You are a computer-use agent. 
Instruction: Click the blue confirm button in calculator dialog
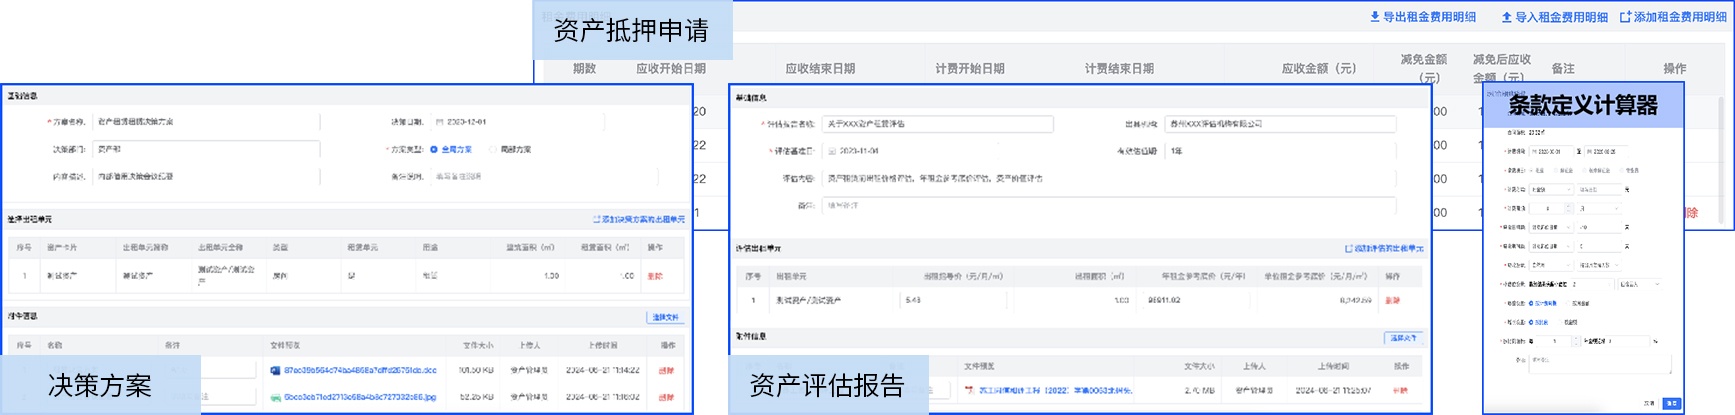coord(1671,403)
